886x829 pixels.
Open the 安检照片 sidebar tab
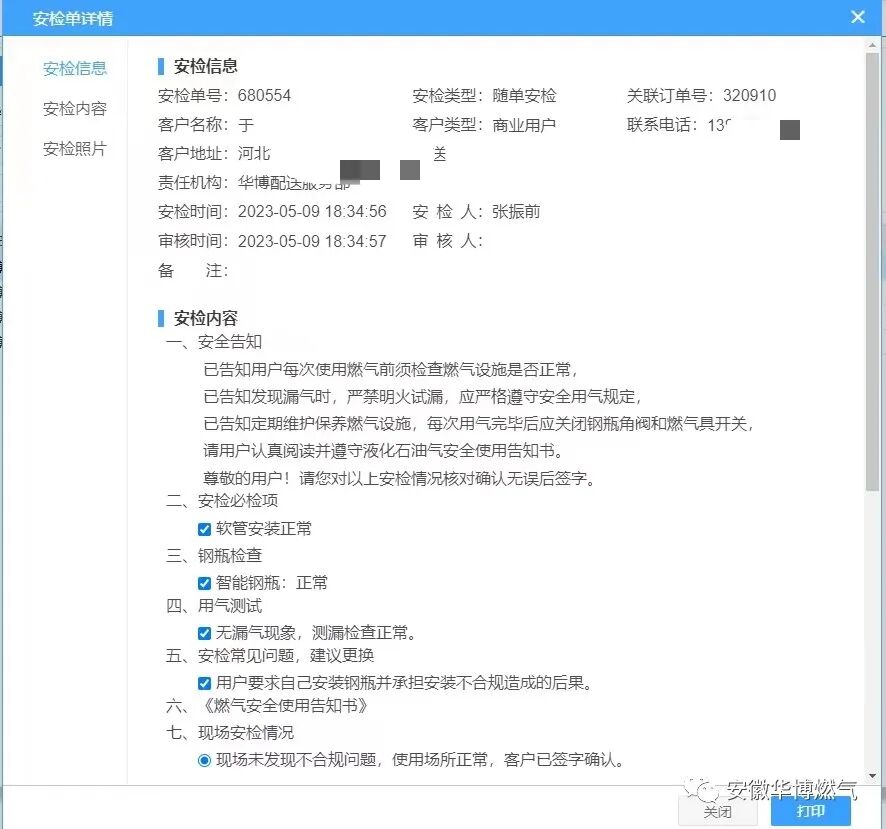[x=75, y=148]
